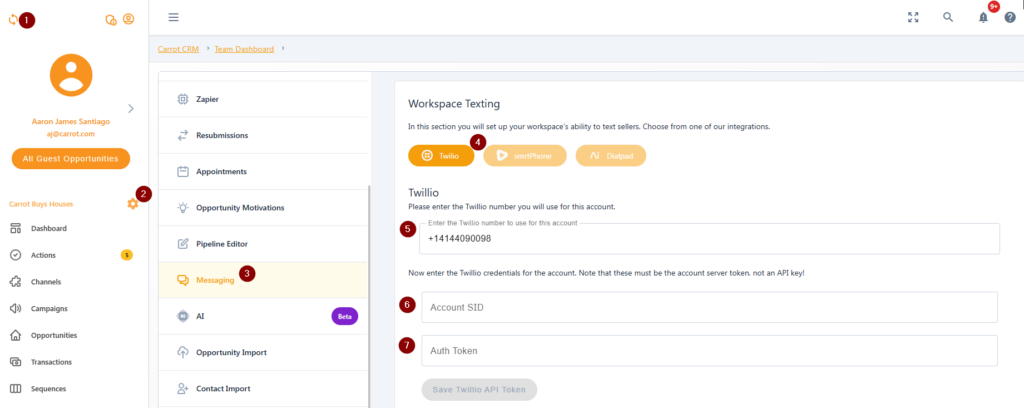Click the Contact Import person icon

point(183,388)
